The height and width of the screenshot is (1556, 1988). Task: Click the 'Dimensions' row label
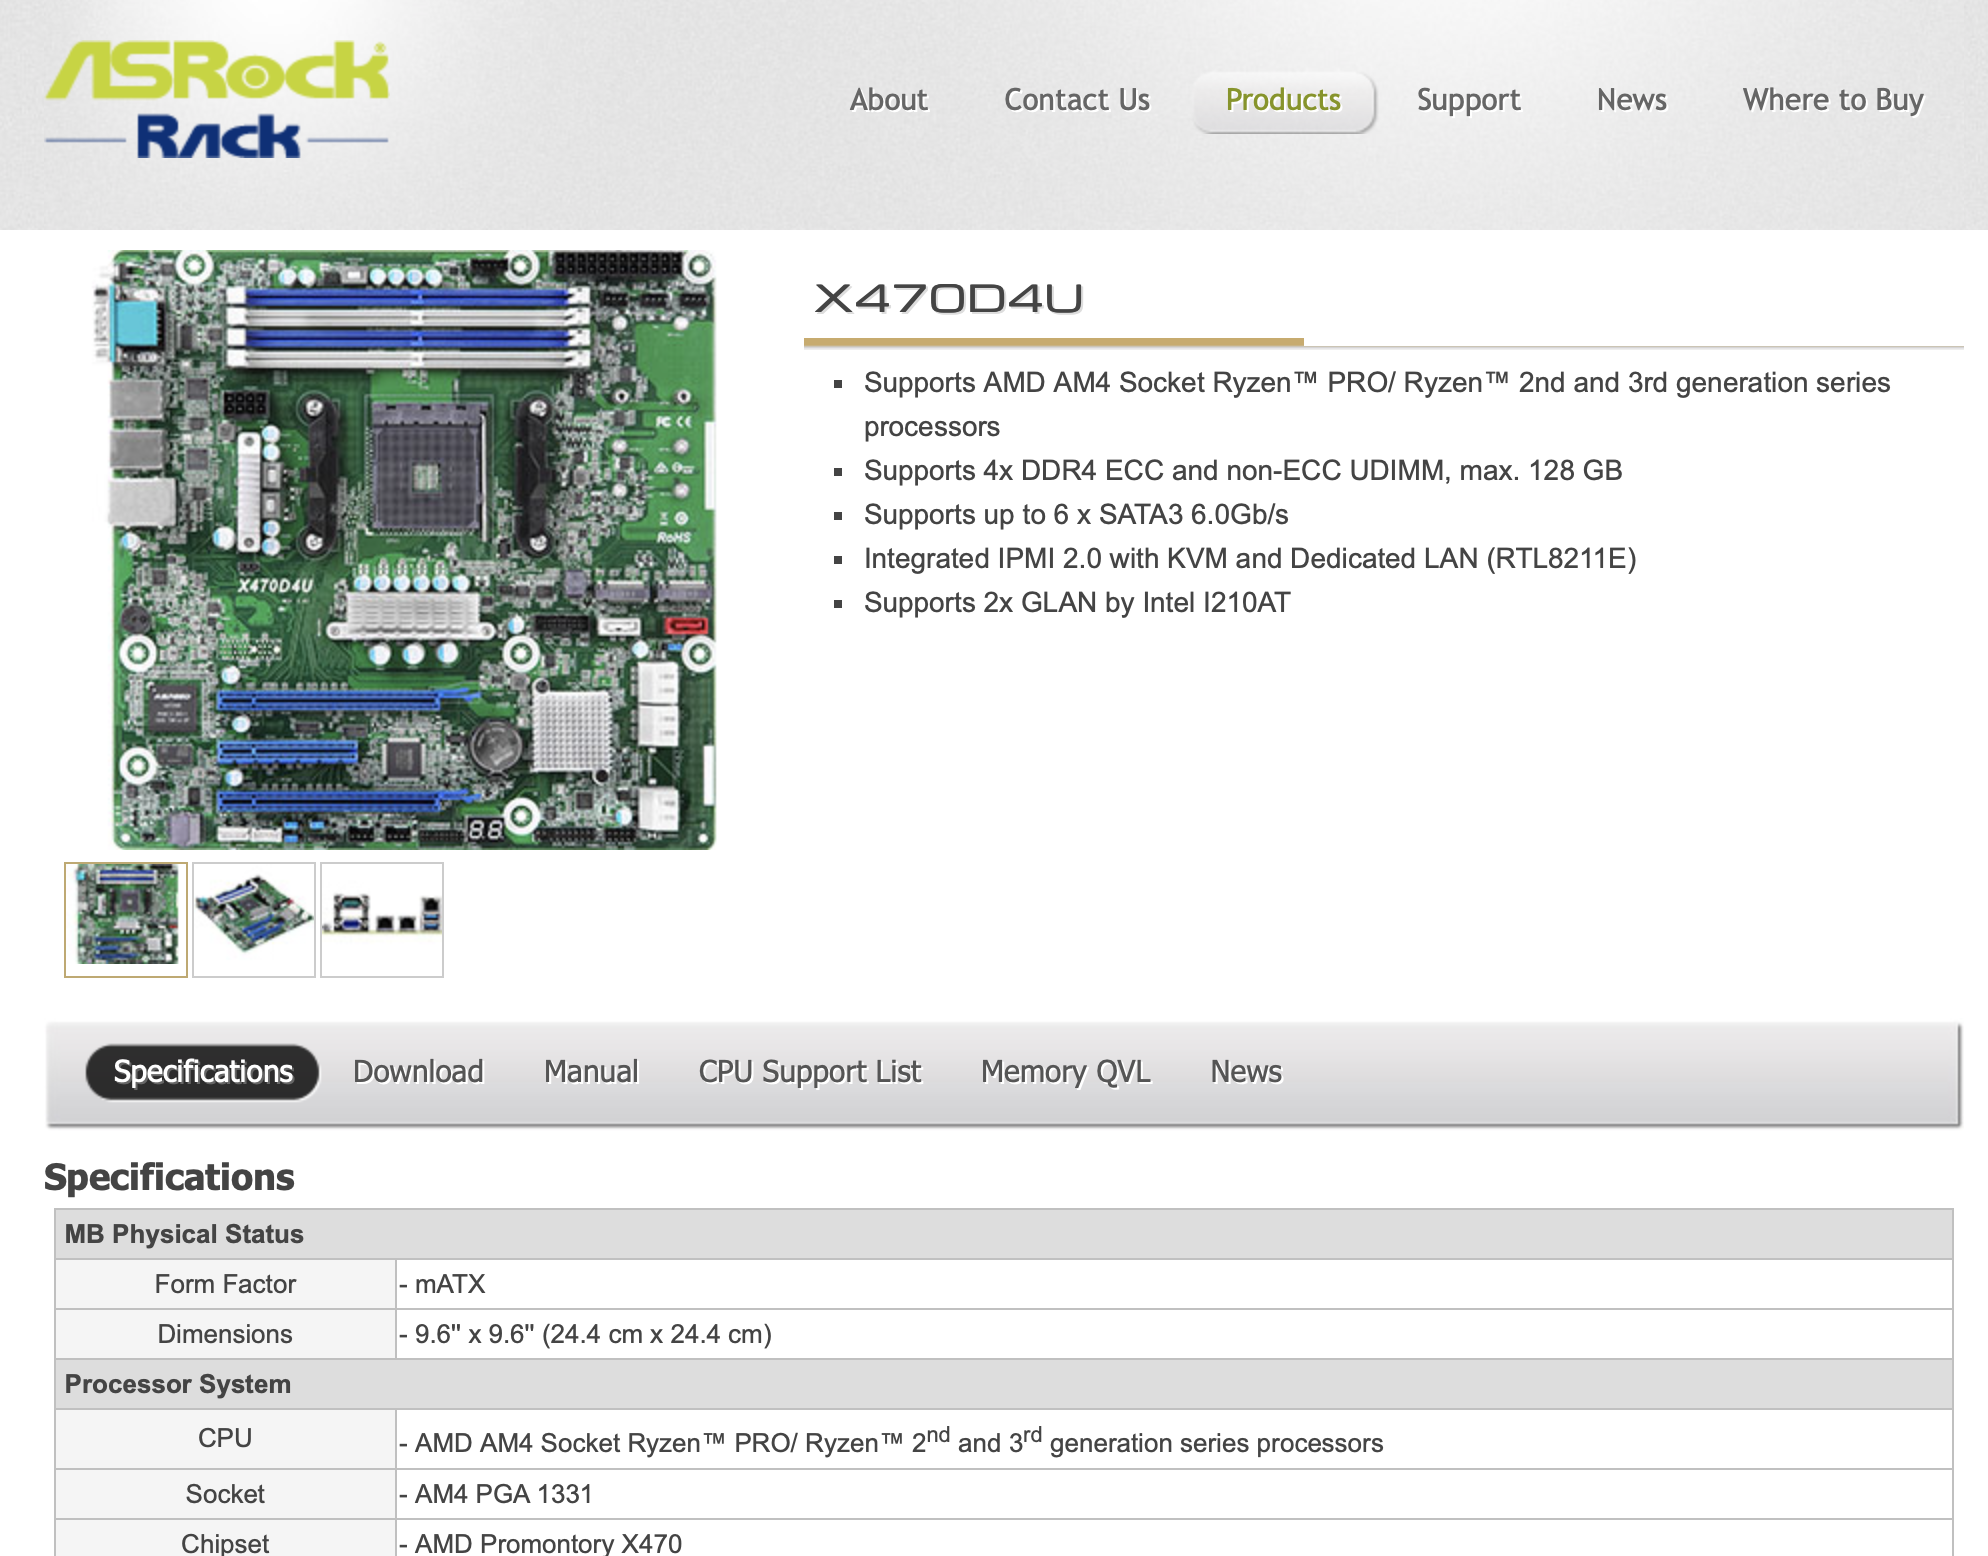pos(225,1334)
